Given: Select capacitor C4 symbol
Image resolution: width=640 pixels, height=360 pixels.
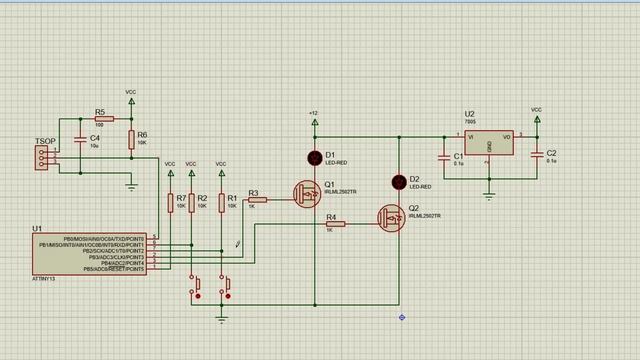Looking at the screenshot, I should (80, 140).
